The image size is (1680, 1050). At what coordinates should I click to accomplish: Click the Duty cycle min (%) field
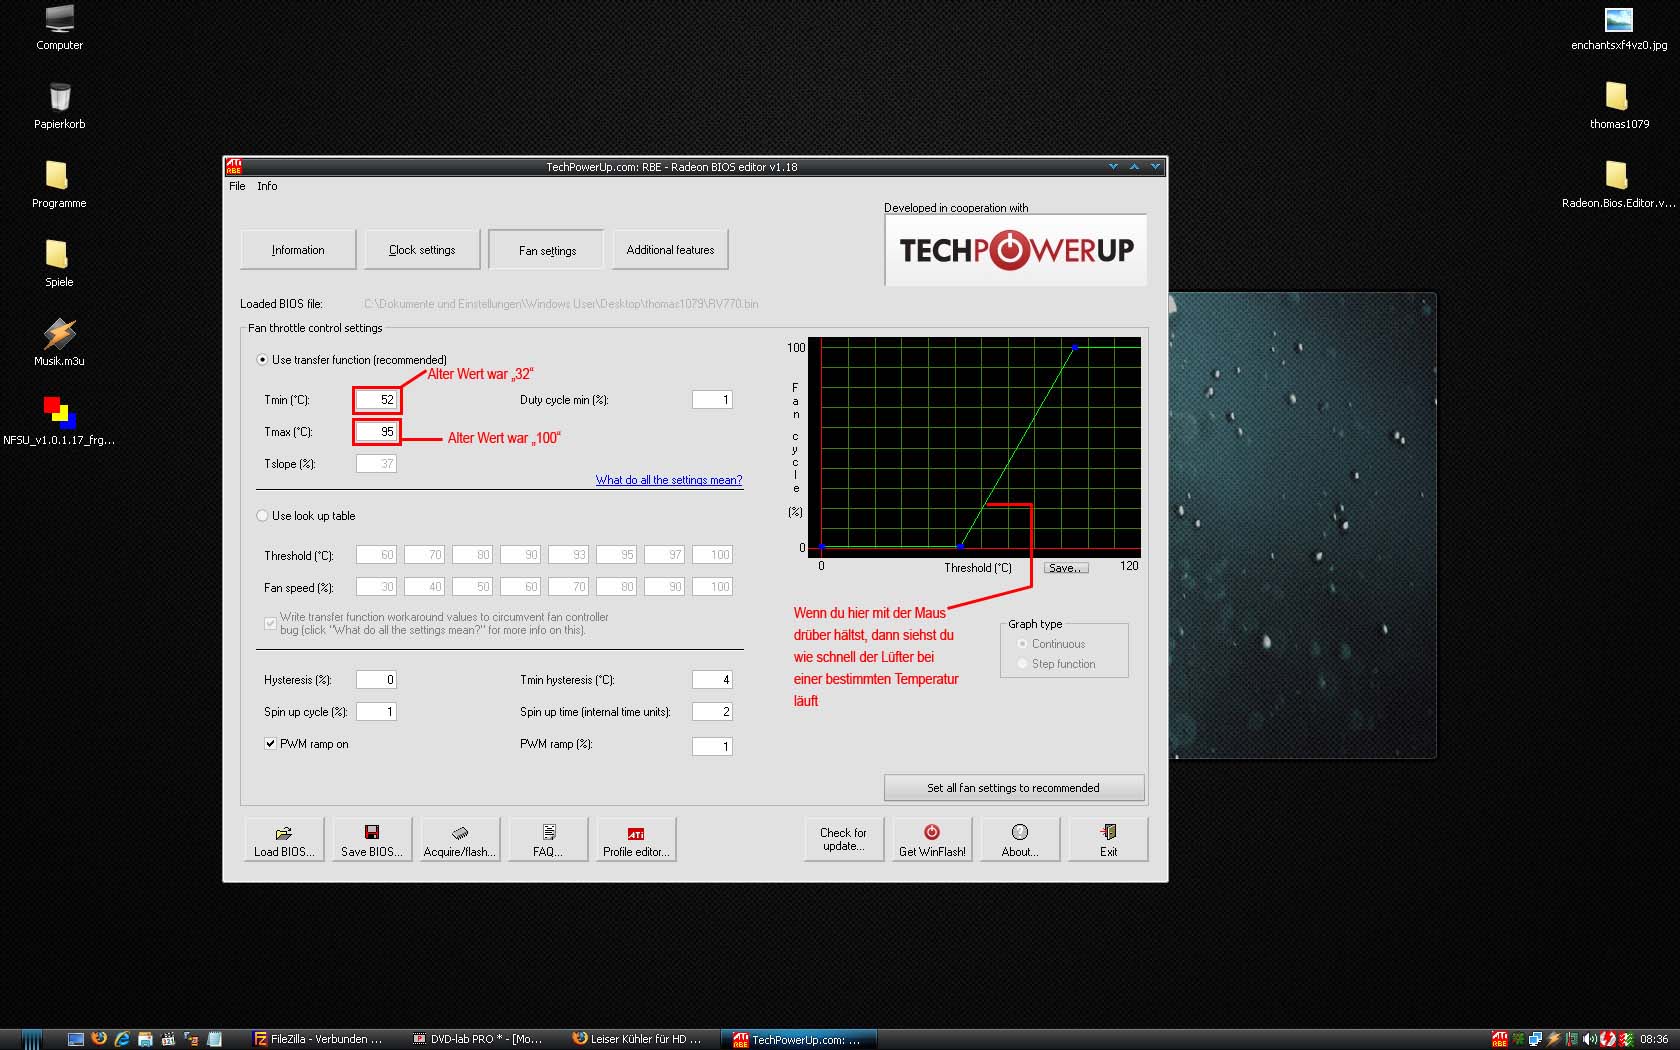click(x=712, y=400)
